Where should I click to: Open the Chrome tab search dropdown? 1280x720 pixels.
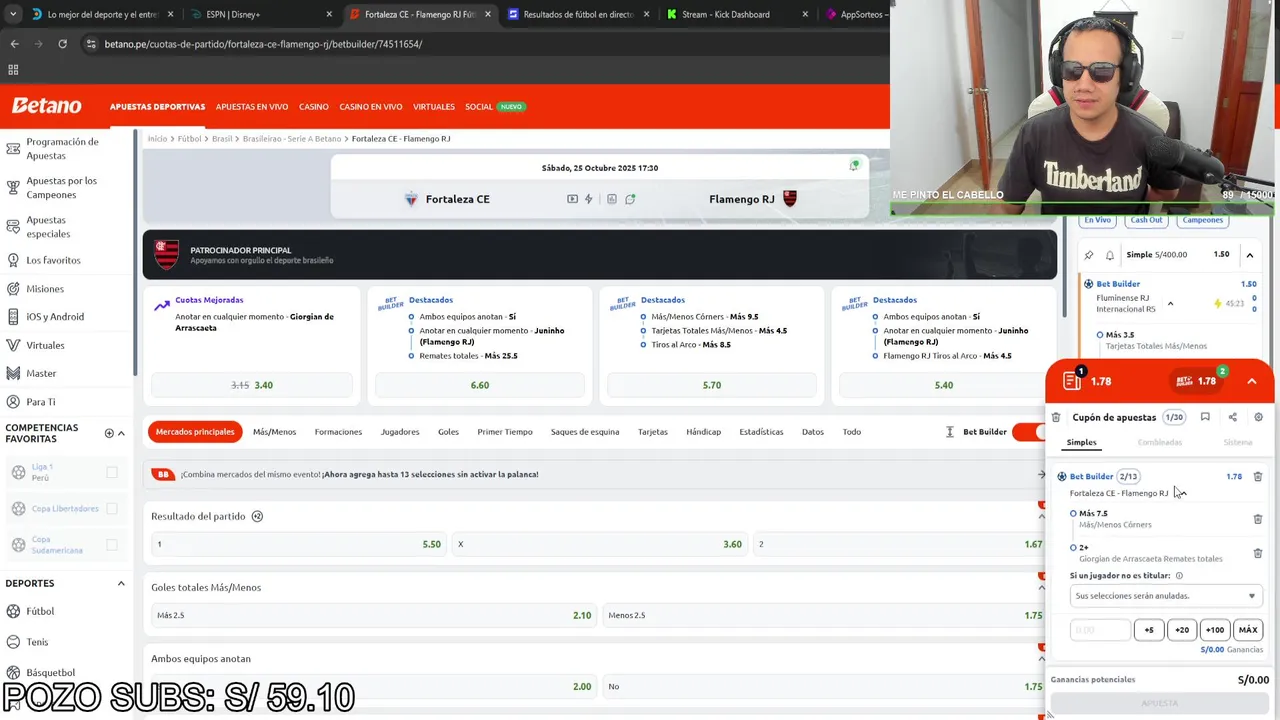pos(12,14)
